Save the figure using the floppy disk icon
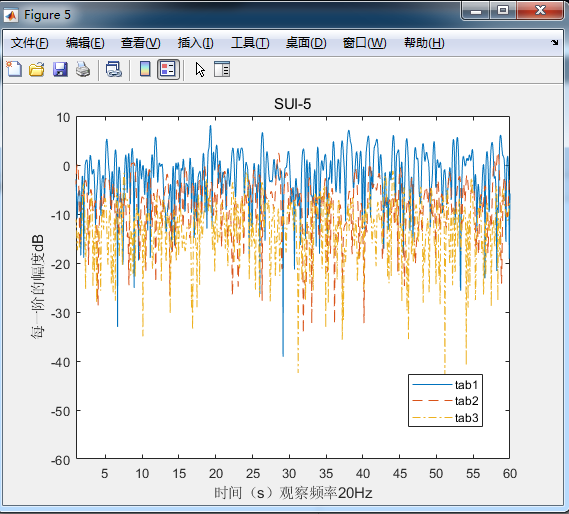The height and width of the screenshot is (514, 569). (x=60, y=69)
